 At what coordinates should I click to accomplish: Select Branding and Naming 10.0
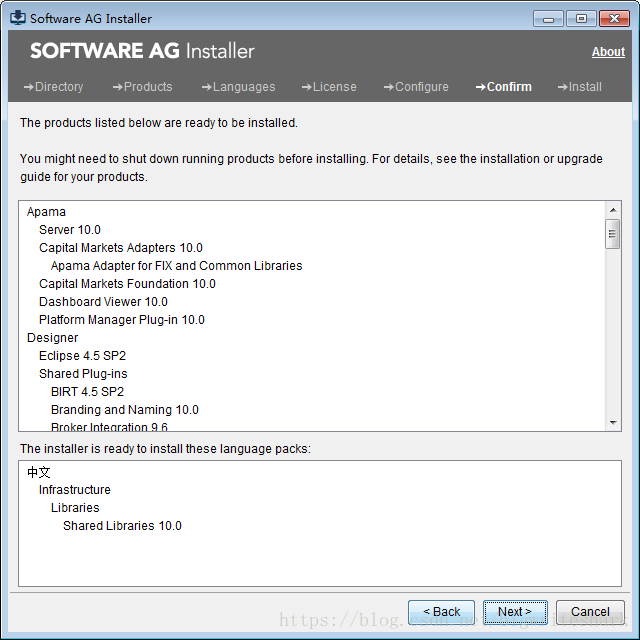125,409
